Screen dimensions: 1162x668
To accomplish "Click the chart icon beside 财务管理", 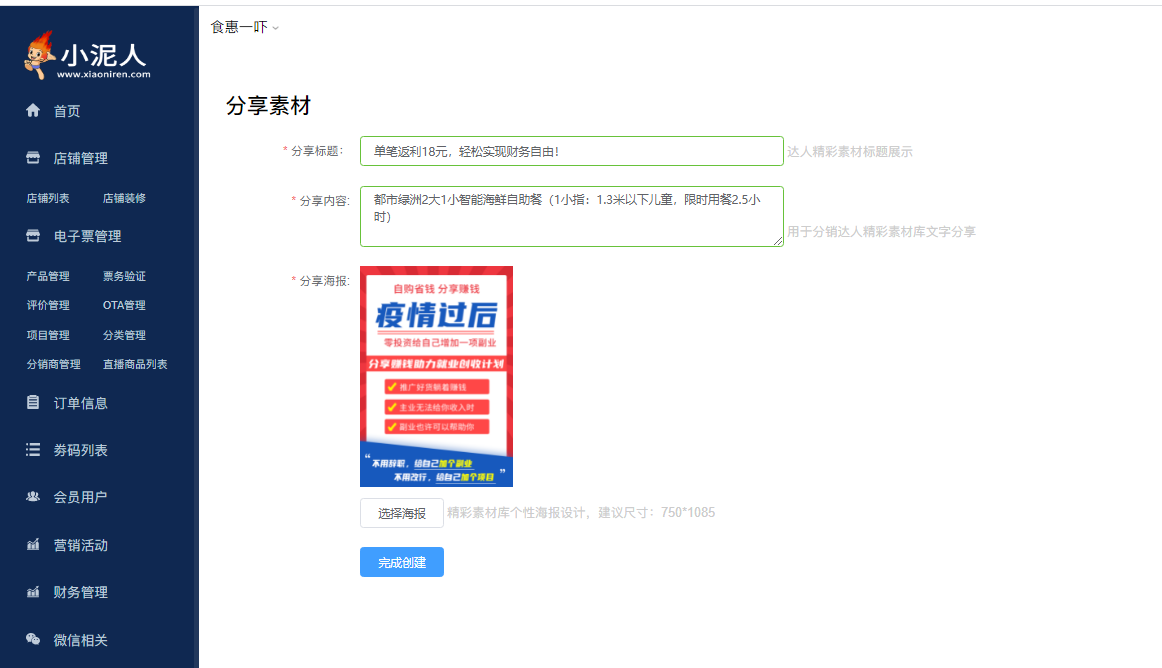I will pos(33,592).
